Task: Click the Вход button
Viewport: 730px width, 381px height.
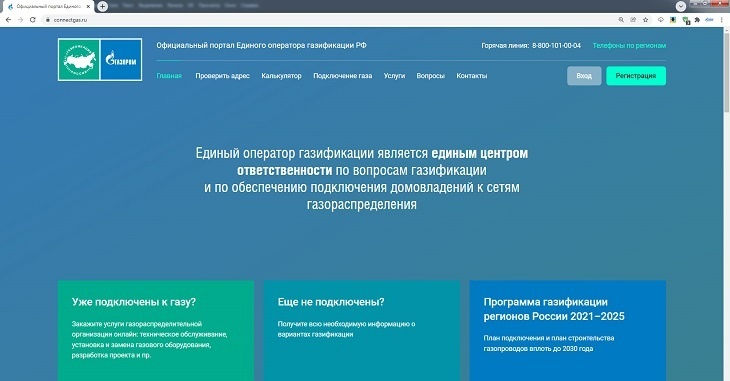Action: (584, 76)
